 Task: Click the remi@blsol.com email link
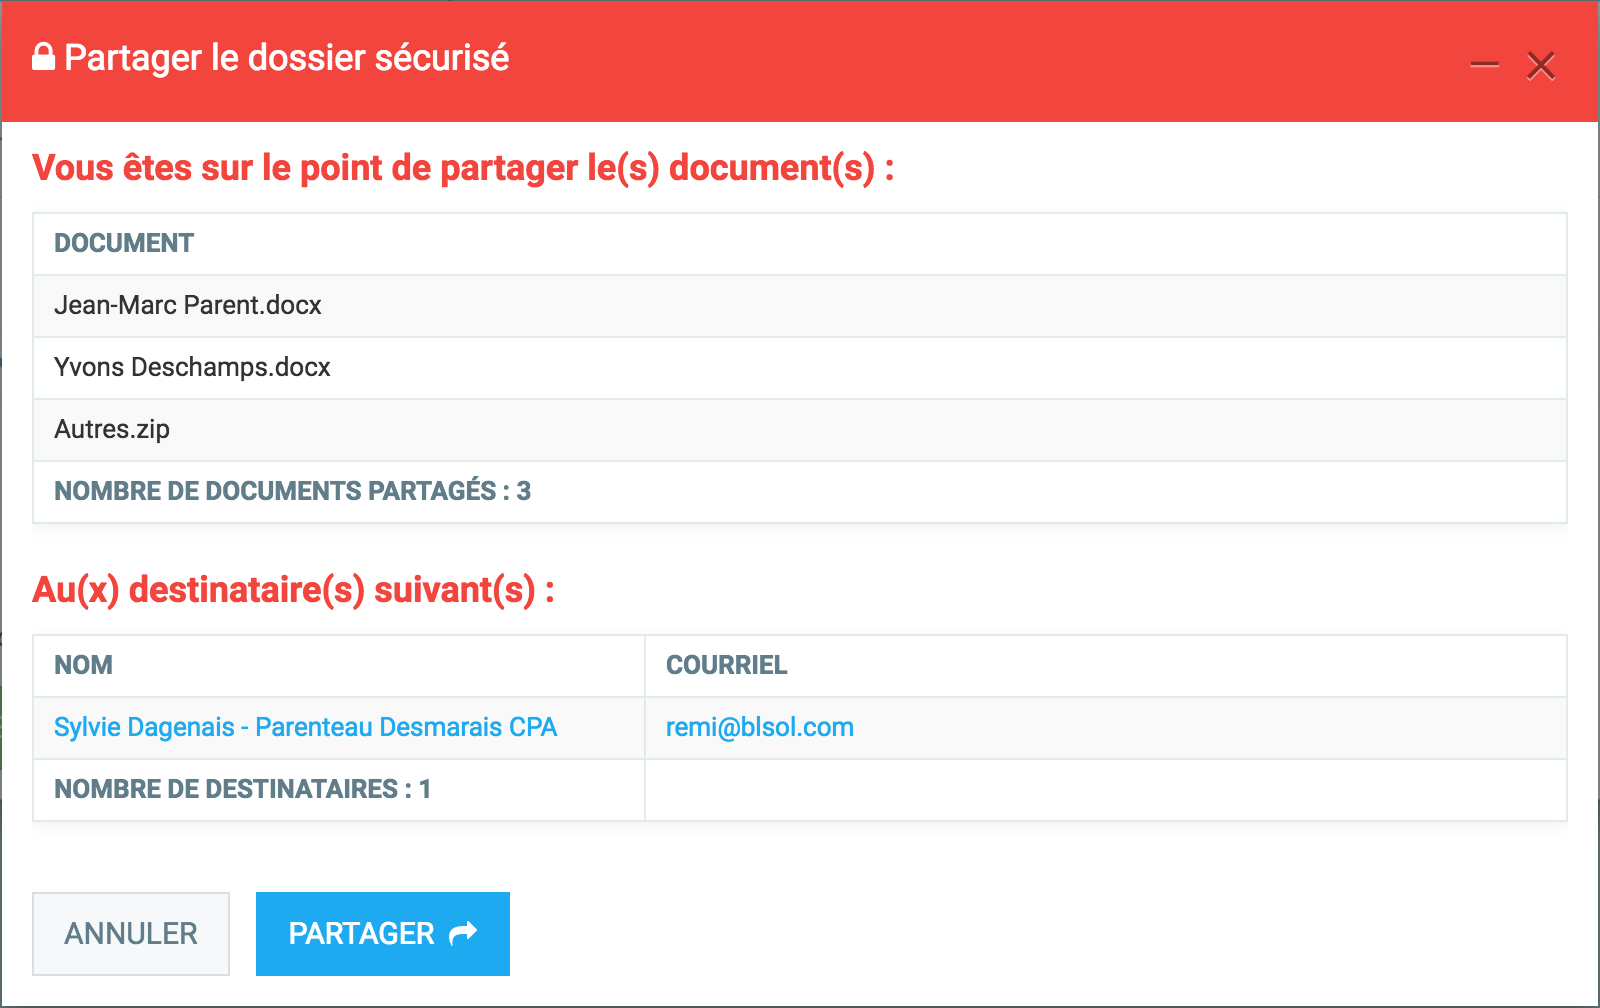pyautogui.click(x=759, y=727)
